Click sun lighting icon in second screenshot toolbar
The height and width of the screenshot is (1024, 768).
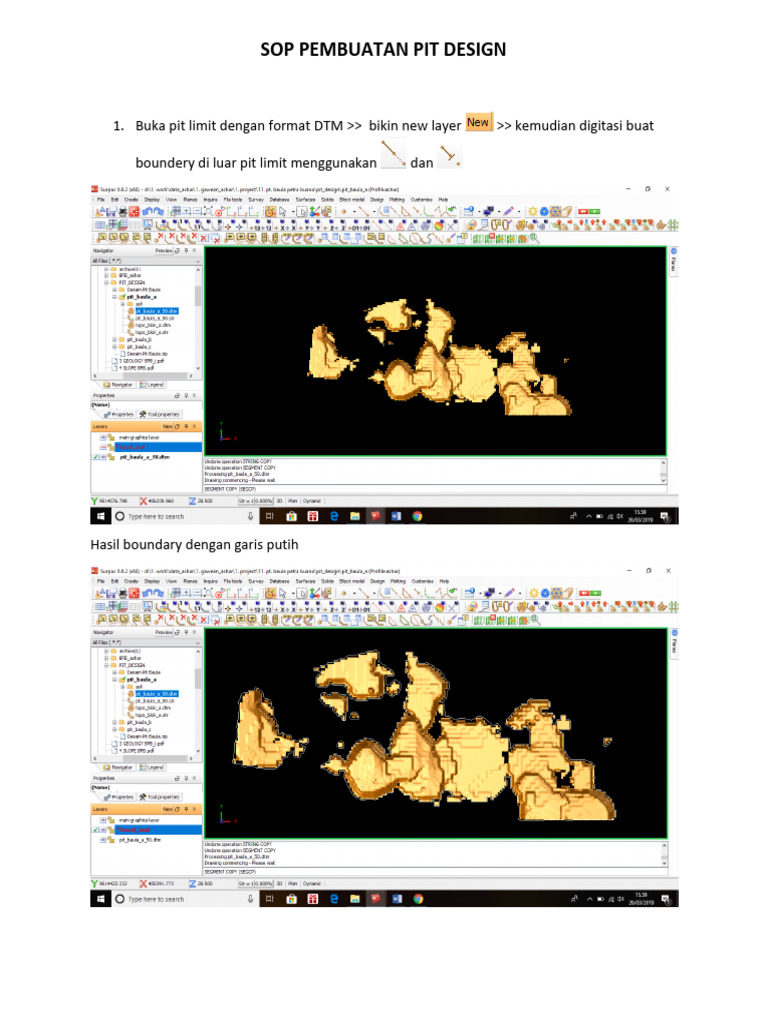[x=533, y=594]
